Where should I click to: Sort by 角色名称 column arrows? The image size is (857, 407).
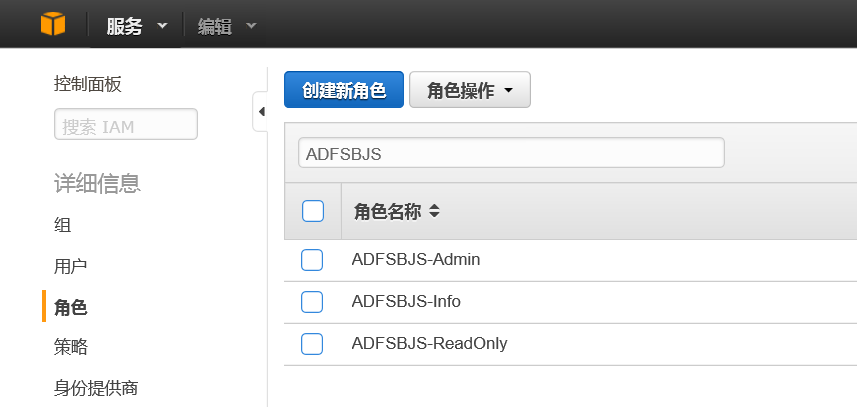(x=434, y=212)
